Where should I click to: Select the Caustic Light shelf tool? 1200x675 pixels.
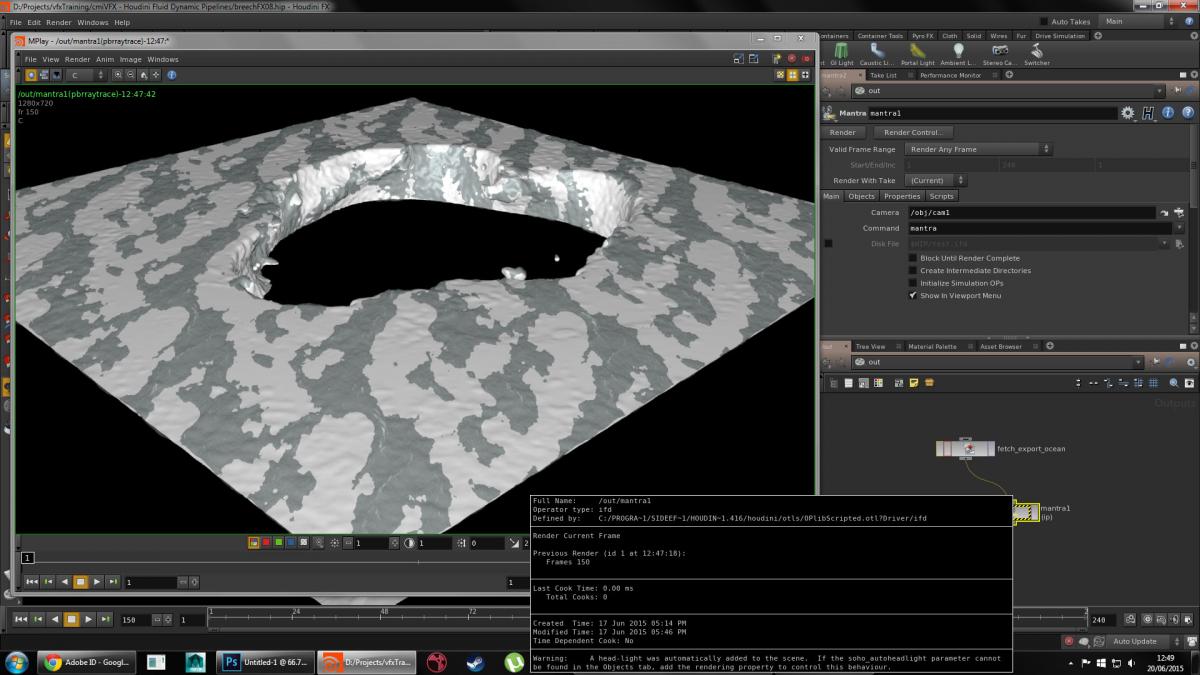point(877,54)
